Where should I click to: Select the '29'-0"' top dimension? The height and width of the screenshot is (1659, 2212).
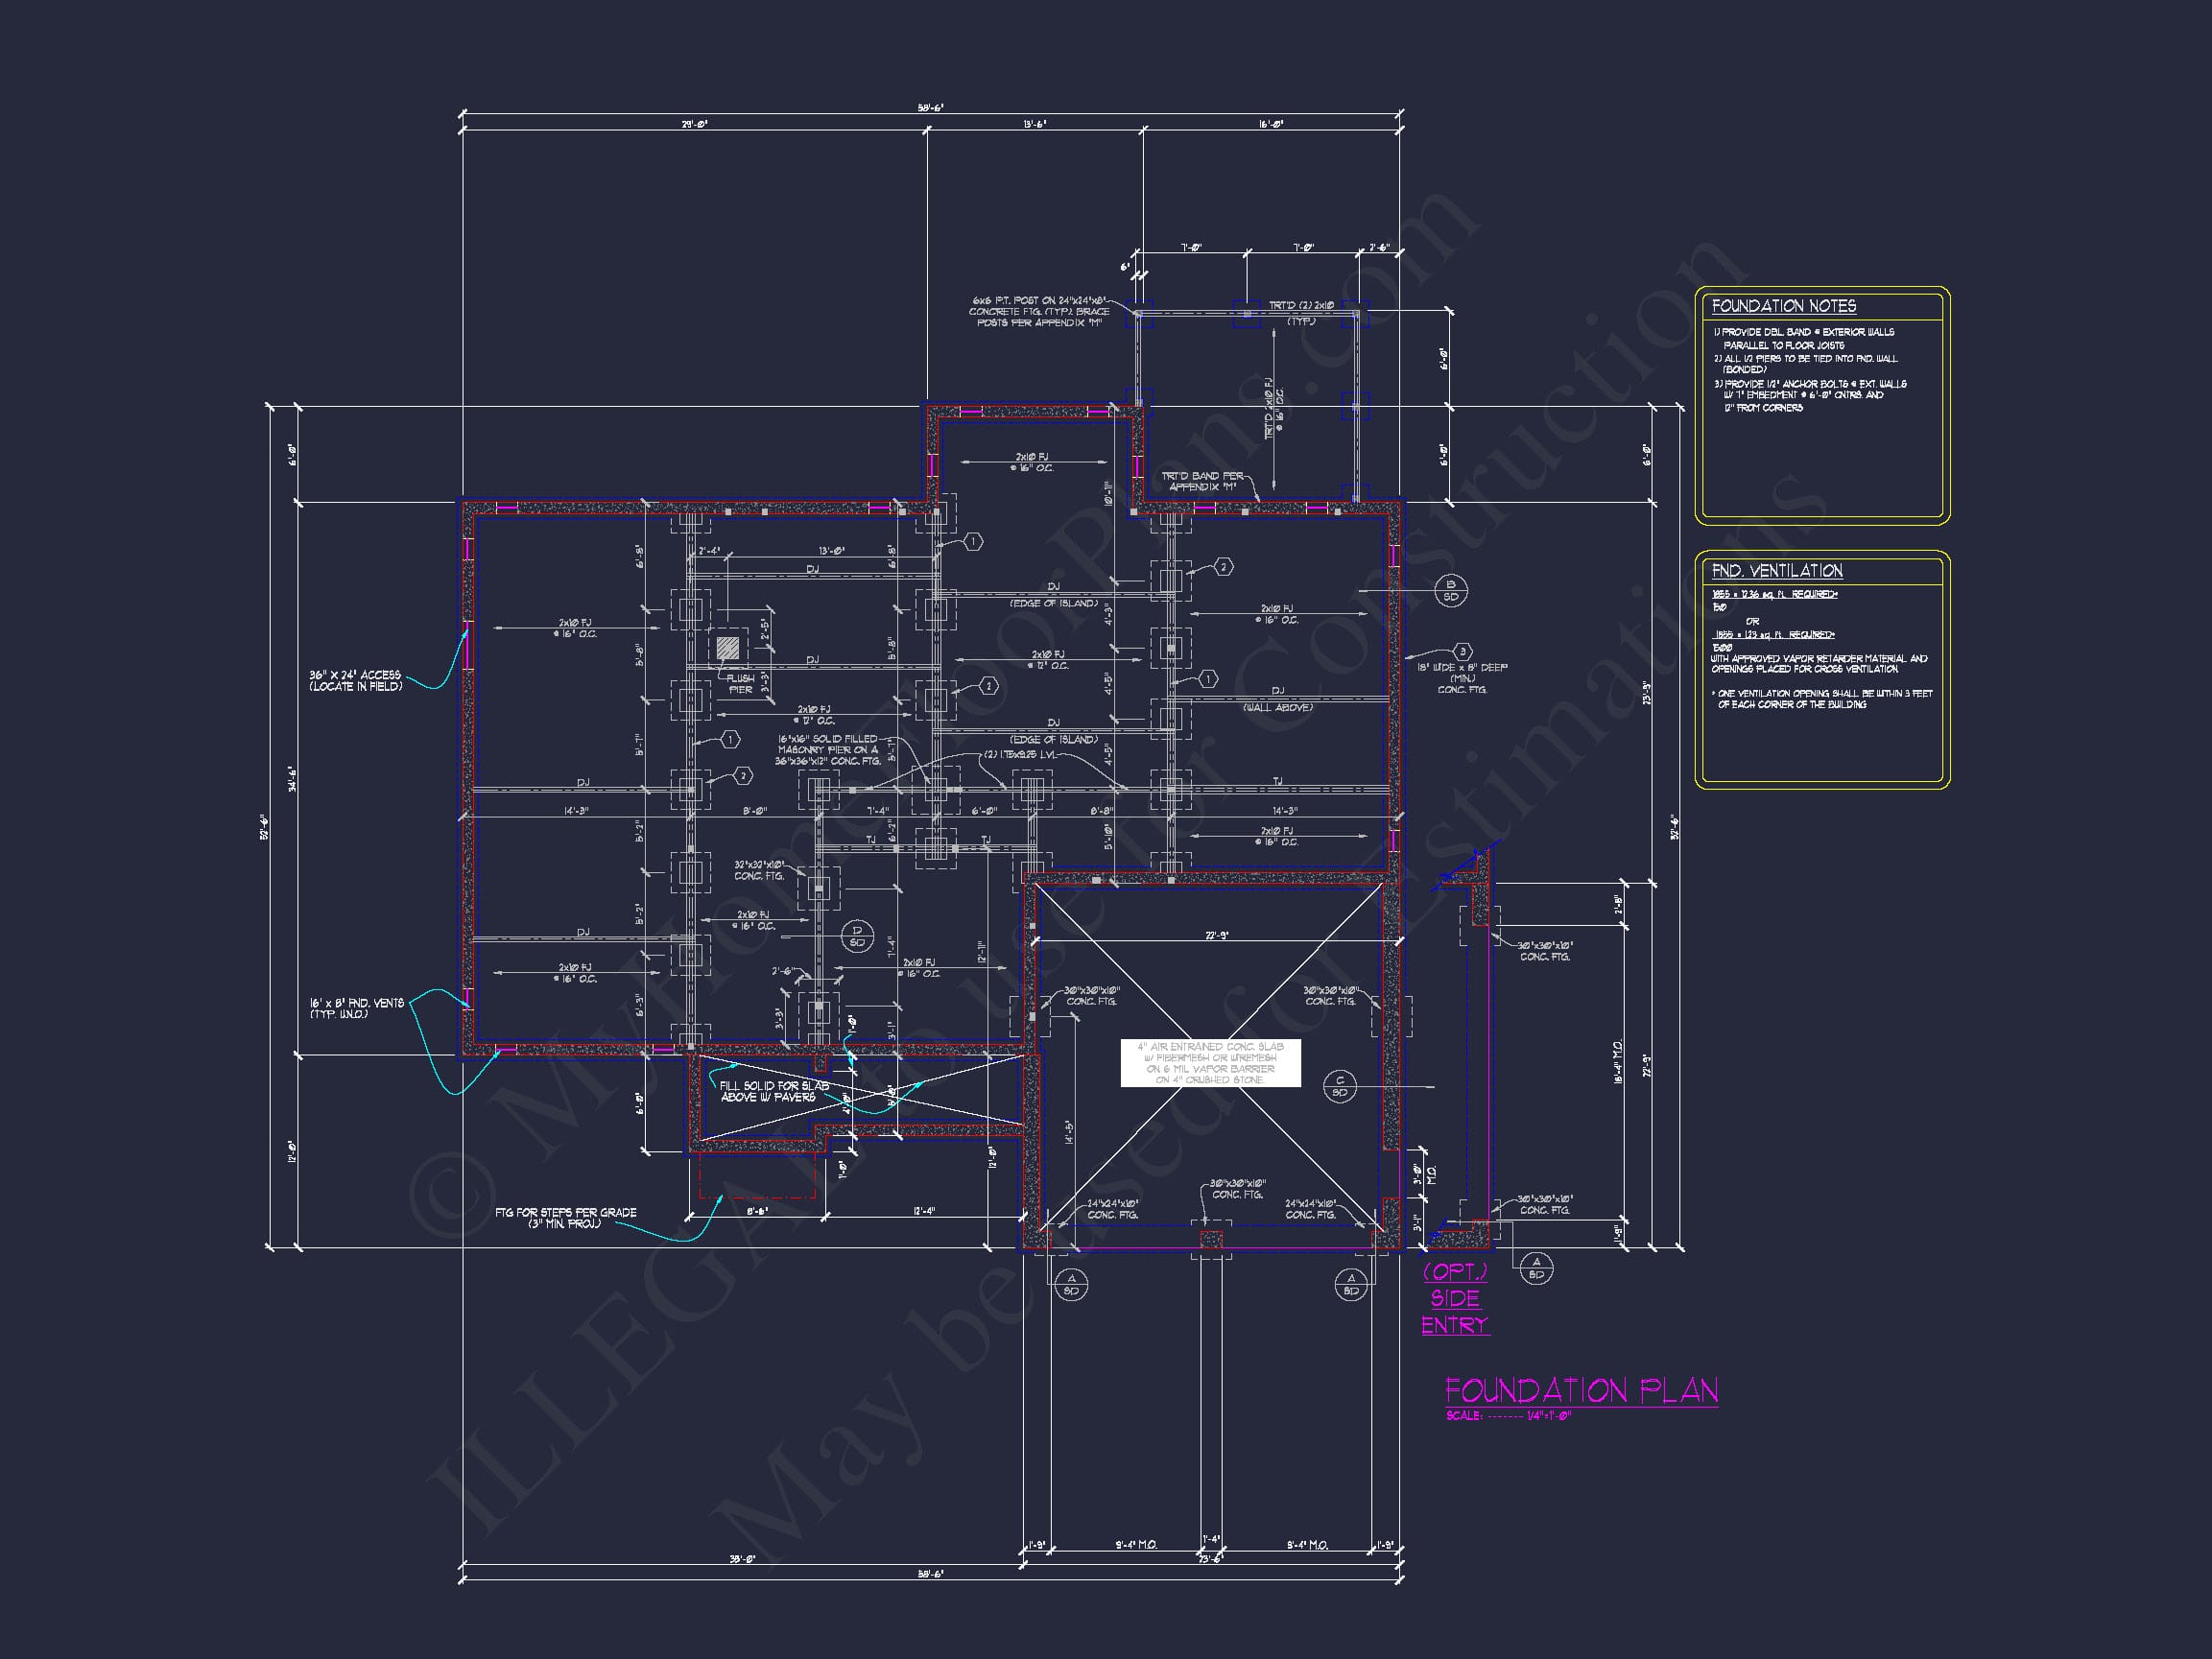coord(695,124)
